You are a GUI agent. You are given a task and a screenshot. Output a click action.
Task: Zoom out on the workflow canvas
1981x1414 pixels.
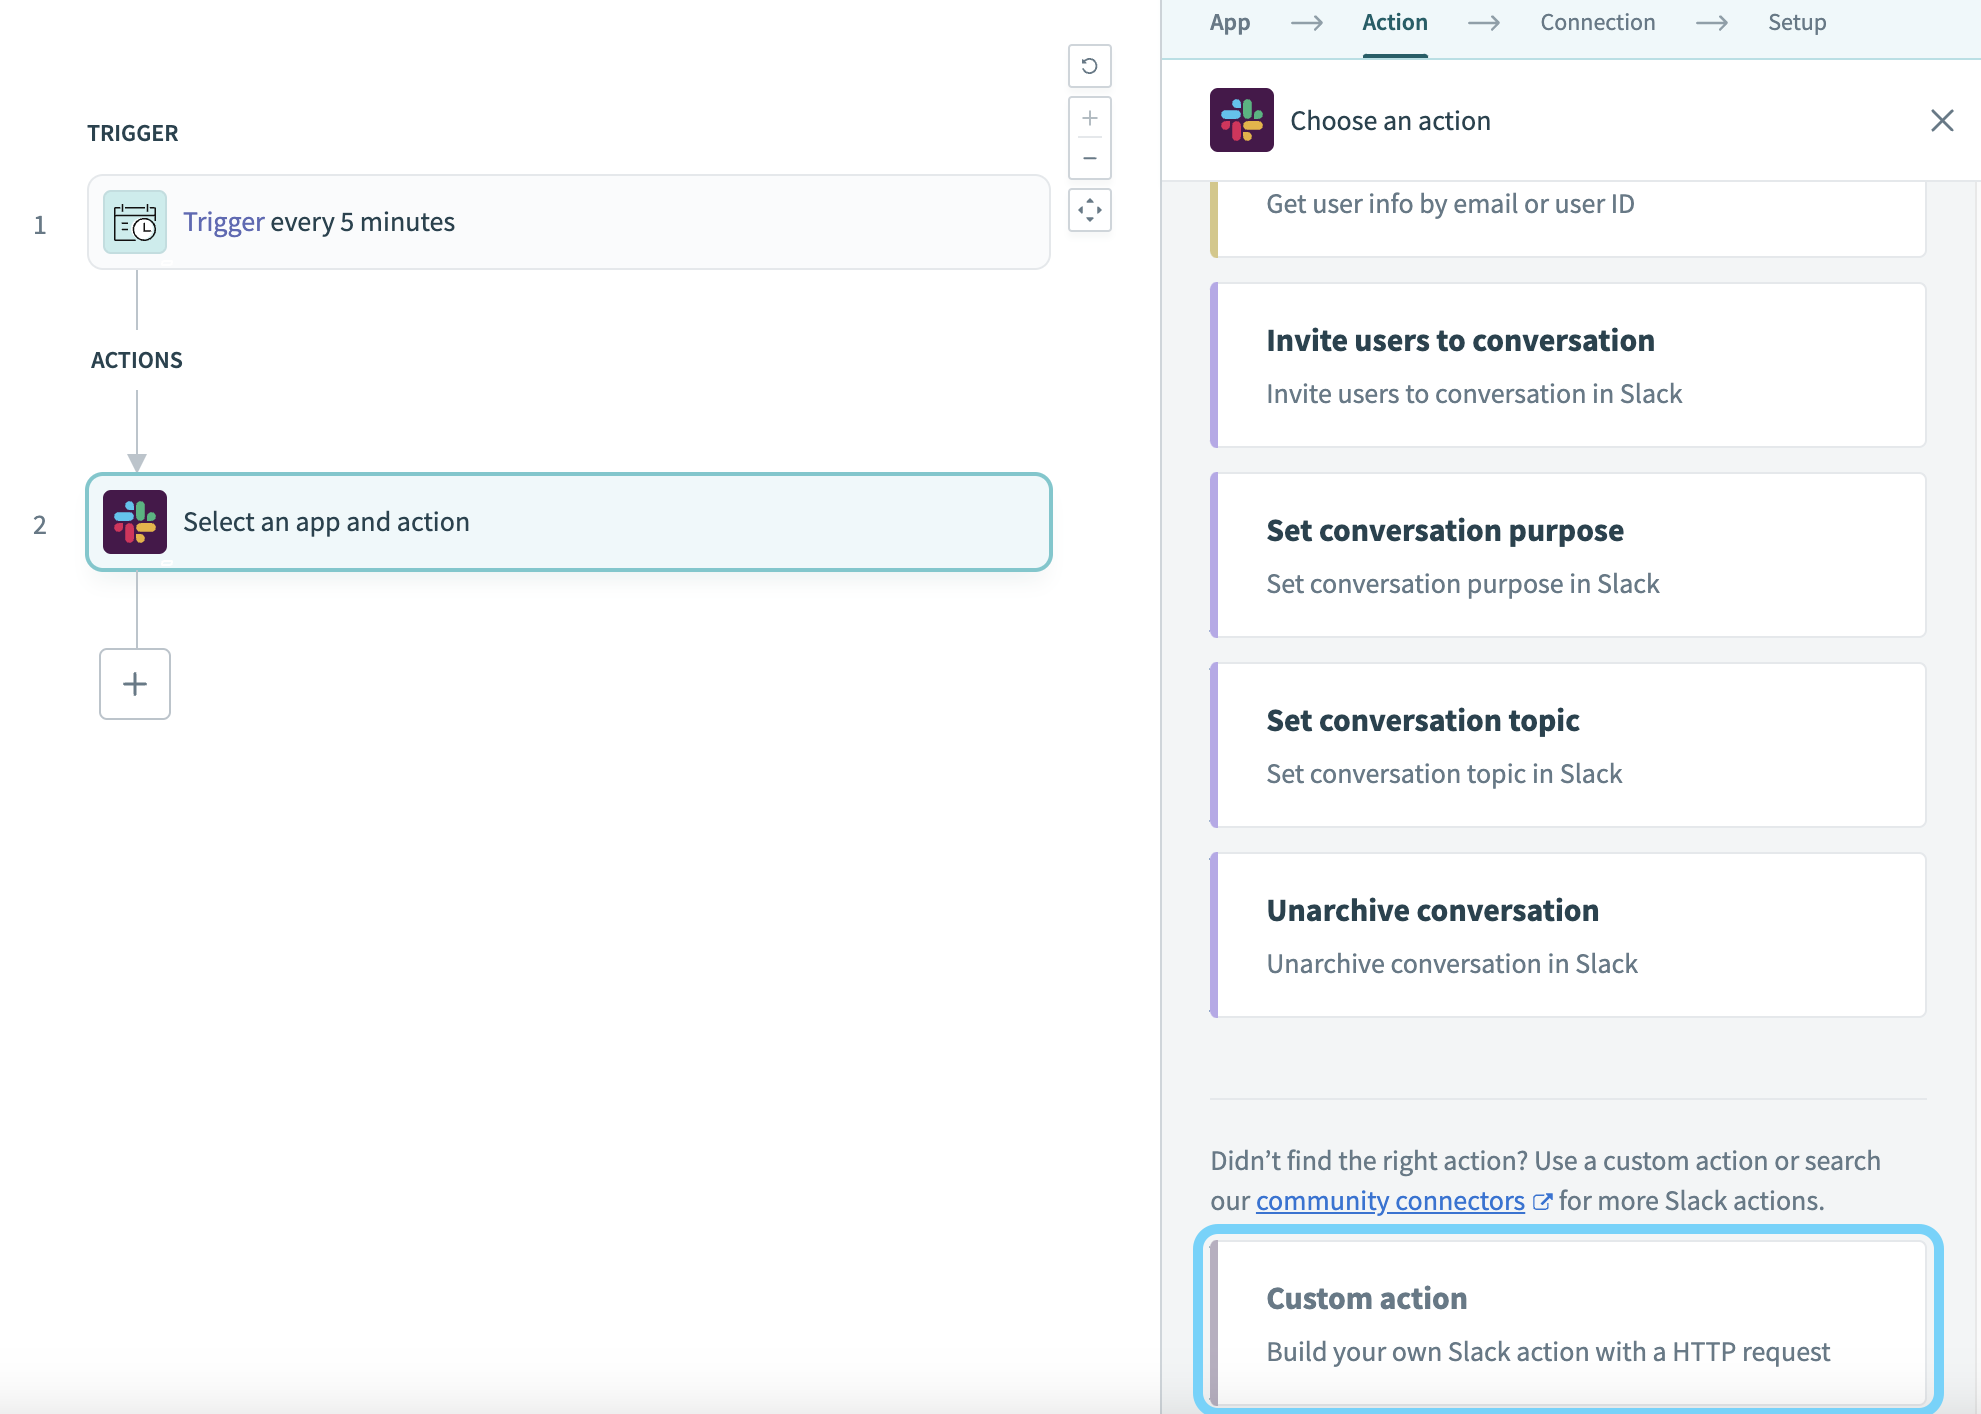(x=1089, y=158)
